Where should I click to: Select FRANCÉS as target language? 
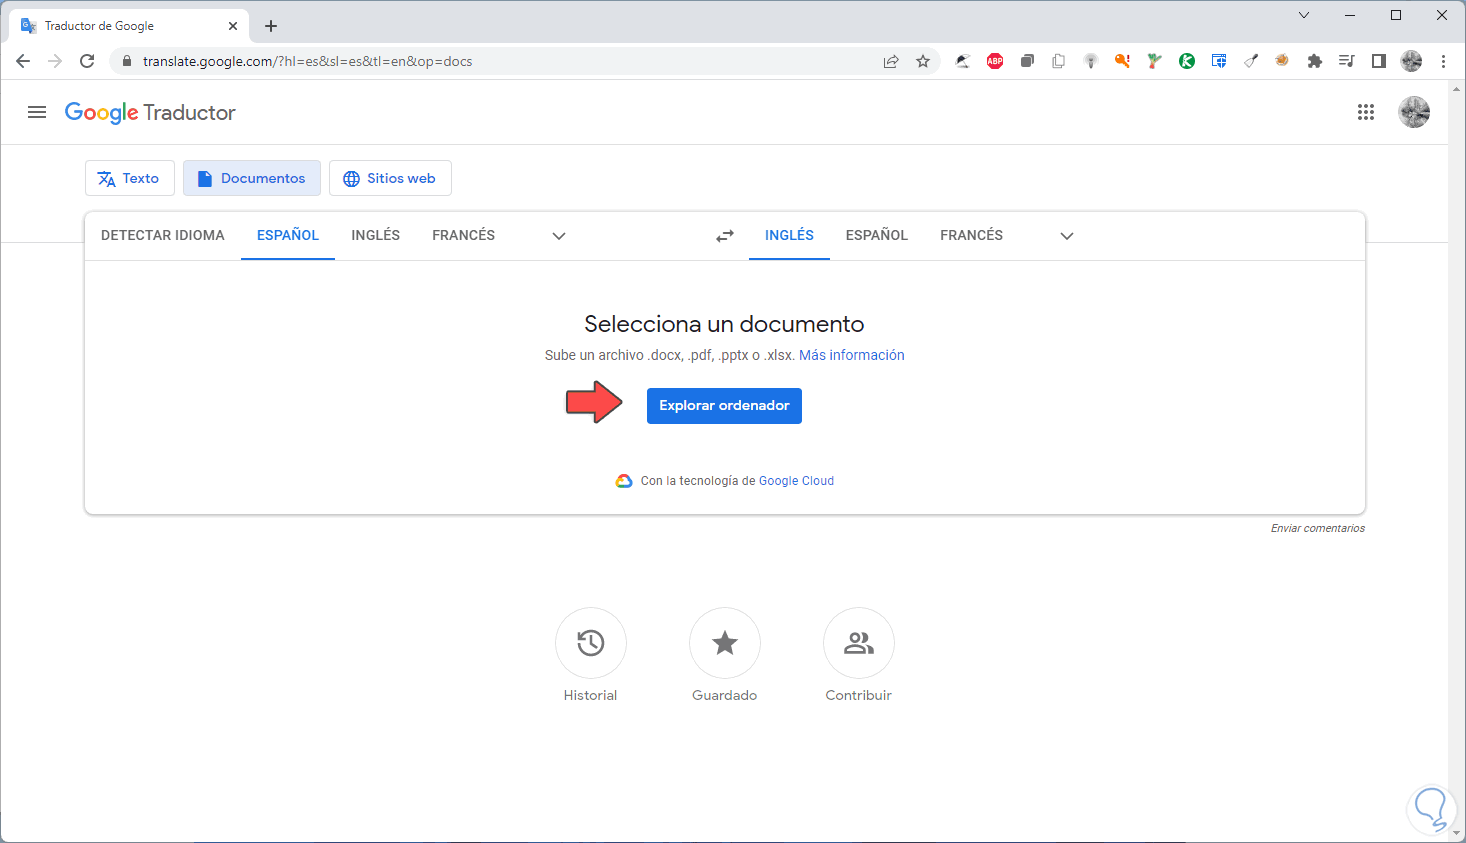(x=972, y=236)
